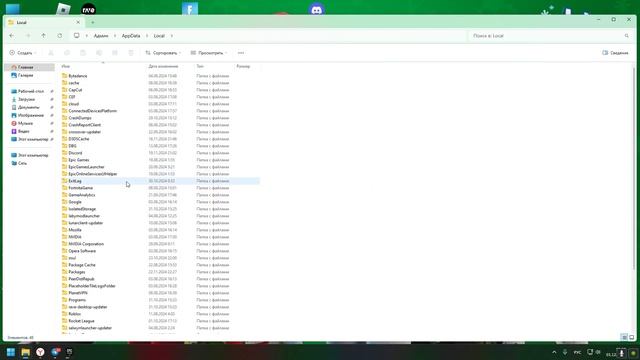Viewport: 640px width, 360px height.
Task: Select the Rocket League folder
Action: 81,321
